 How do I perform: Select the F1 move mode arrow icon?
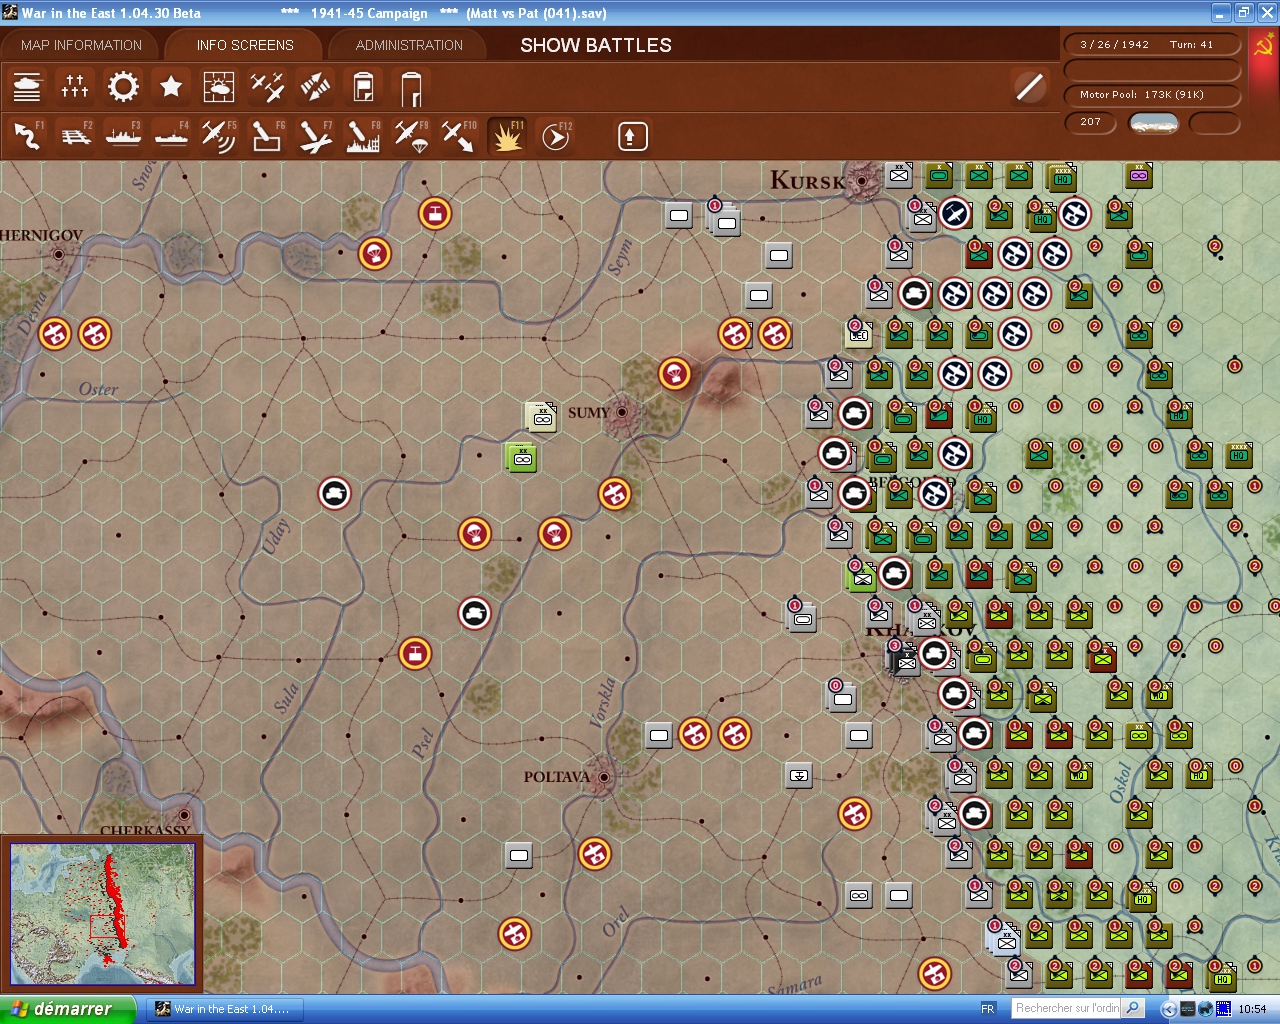27,136
